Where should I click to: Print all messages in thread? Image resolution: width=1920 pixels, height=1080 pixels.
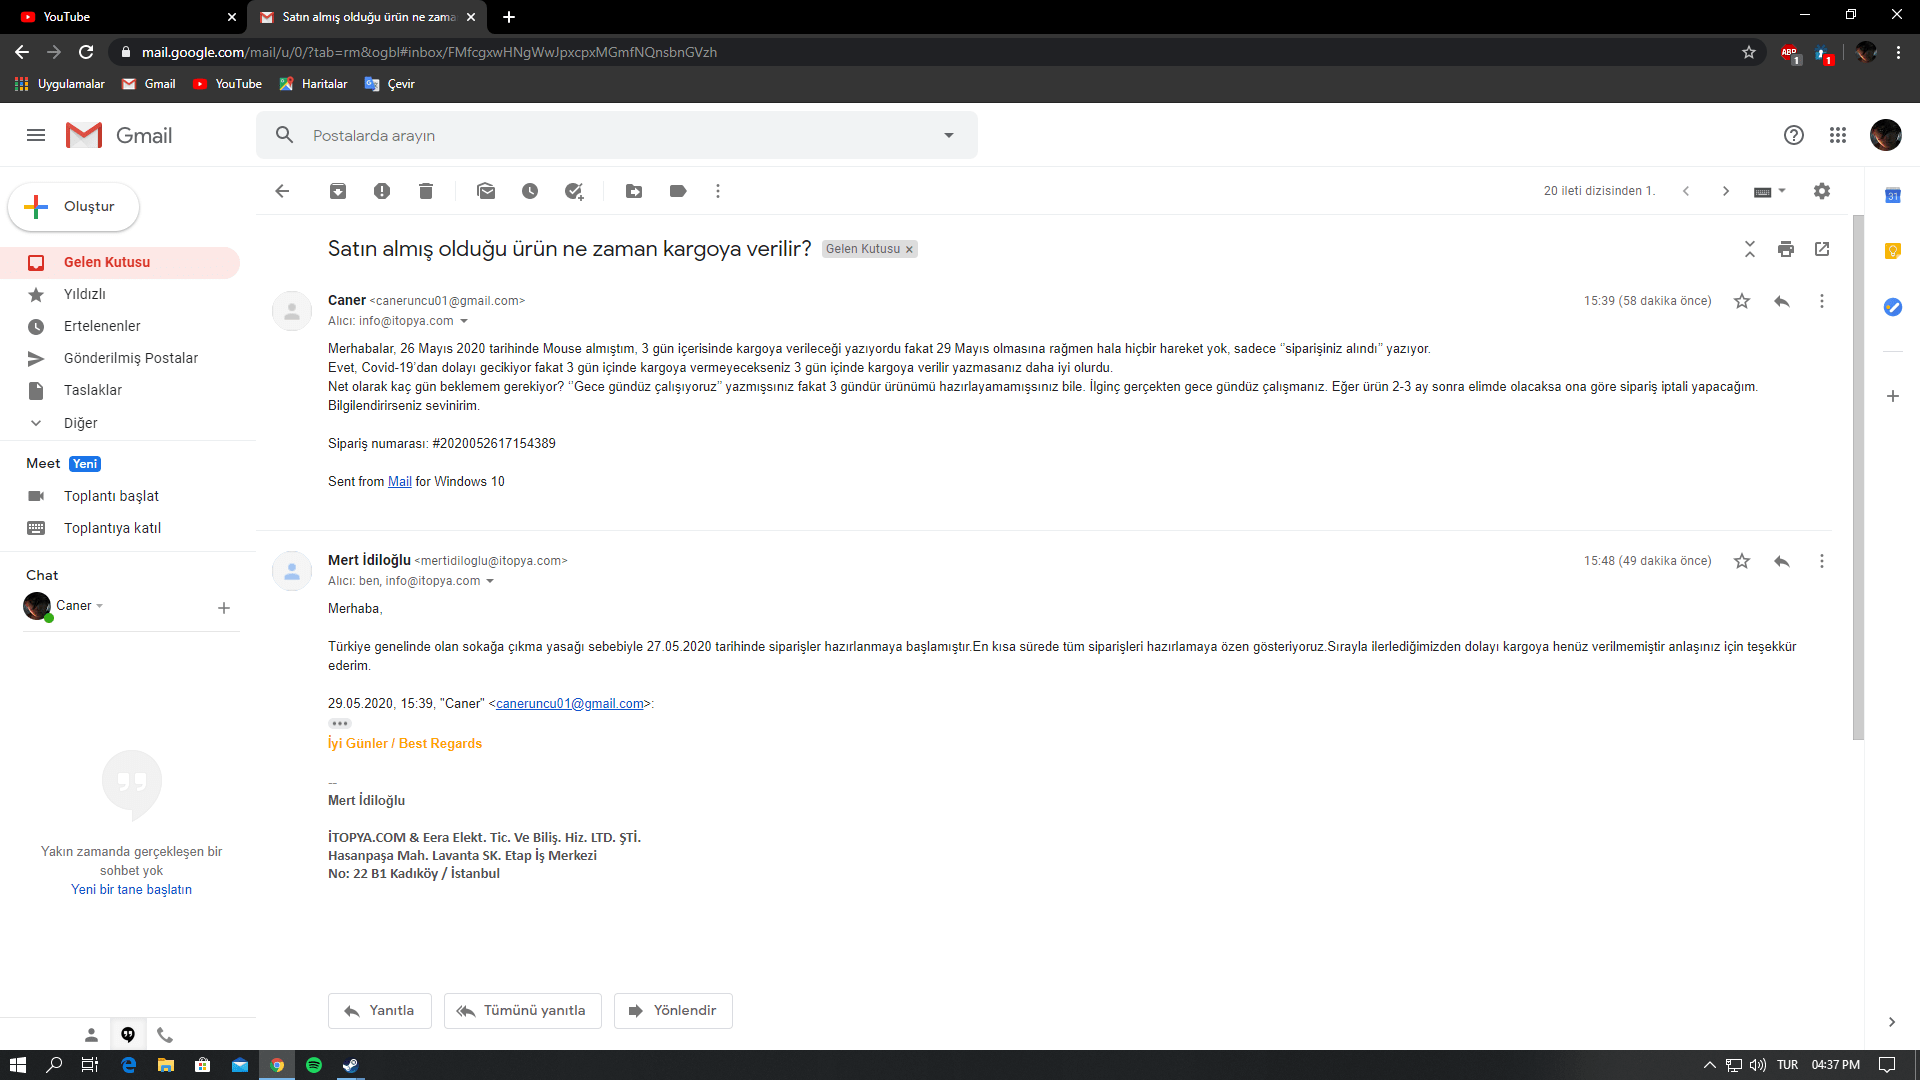tap(1786, 249)
